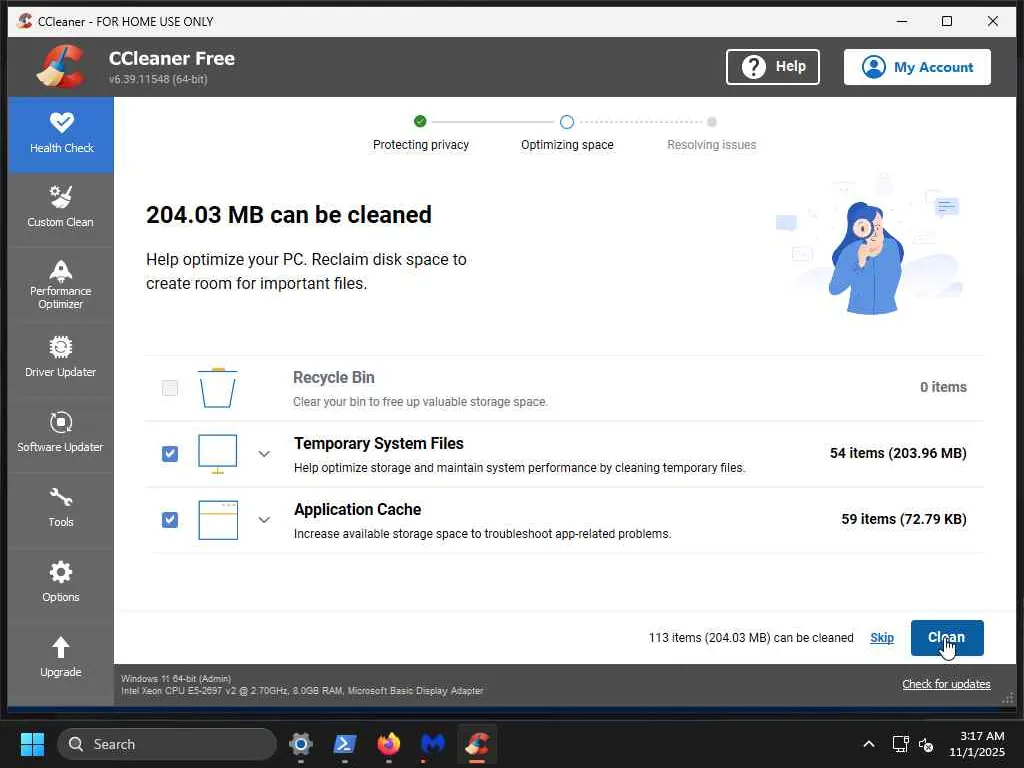
Task: Open the Upgrade page
Action: (x=61, y=658)
